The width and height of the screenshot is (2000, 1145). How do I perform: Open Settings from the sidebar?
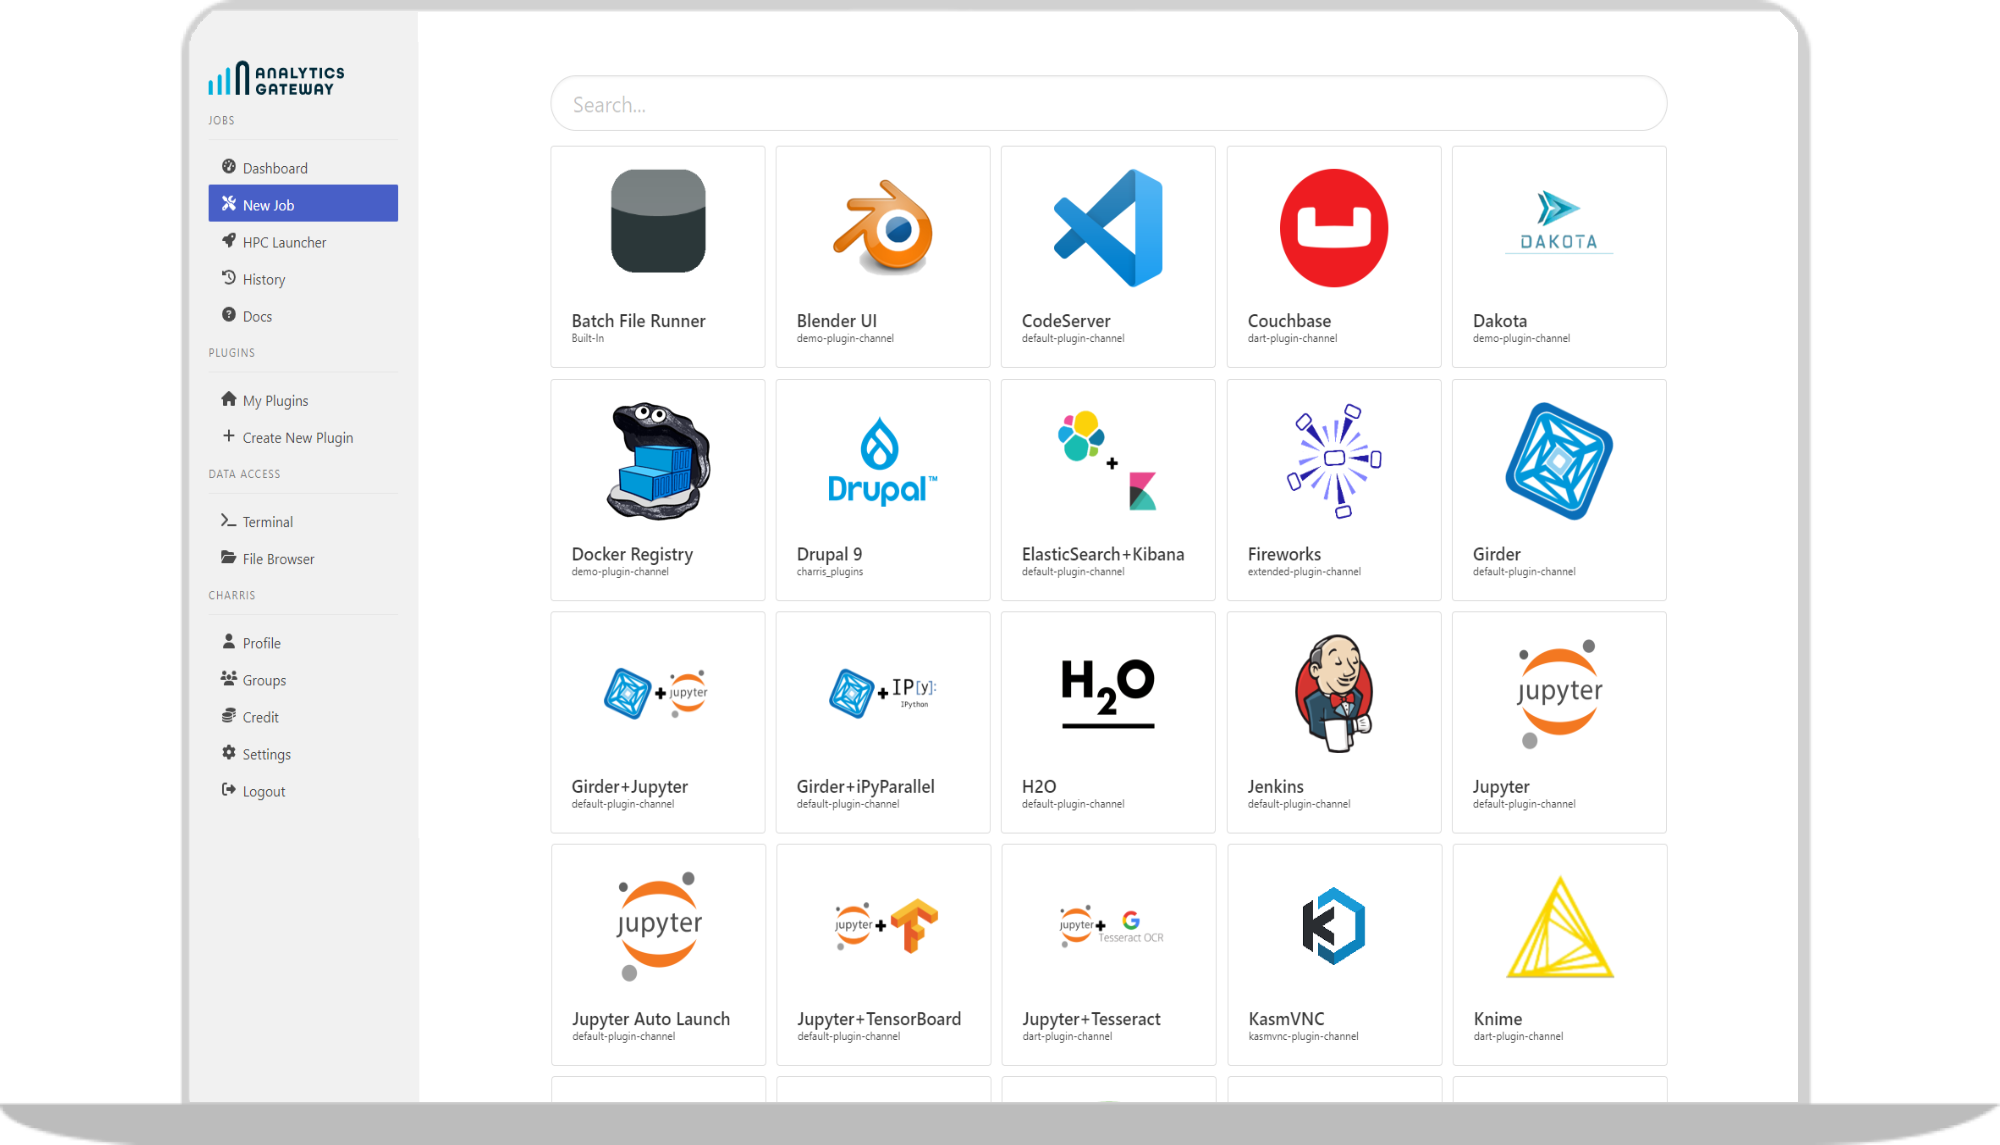(303, 753)
